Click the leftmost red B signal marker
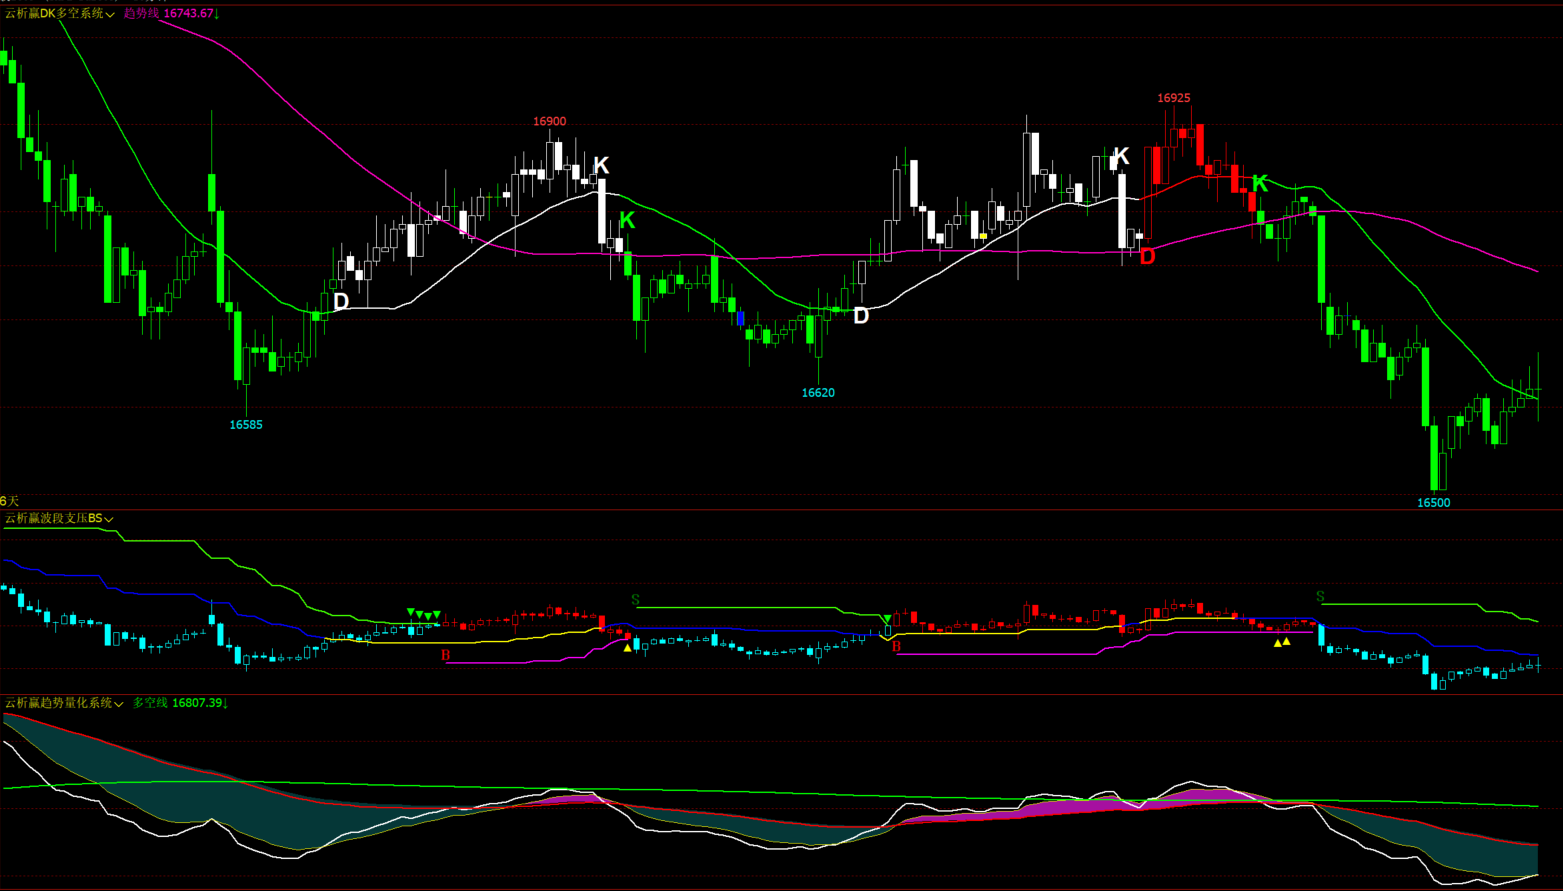 click(x=446, y=655)
